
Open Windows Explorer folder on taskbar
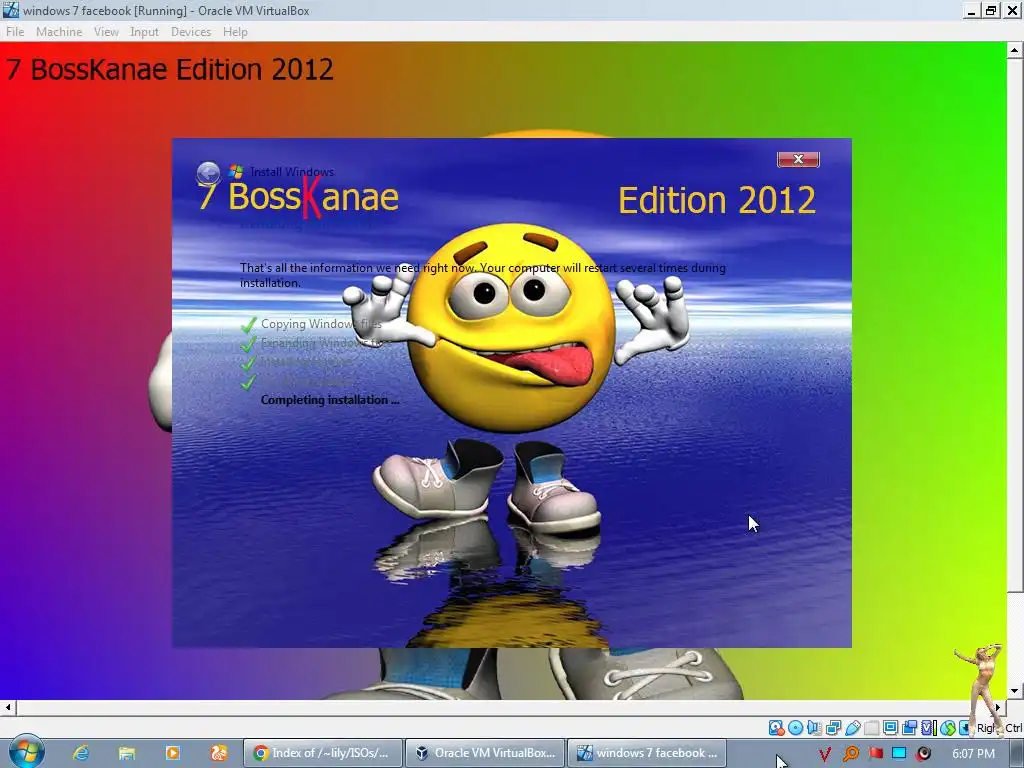(x=126, y=753)
